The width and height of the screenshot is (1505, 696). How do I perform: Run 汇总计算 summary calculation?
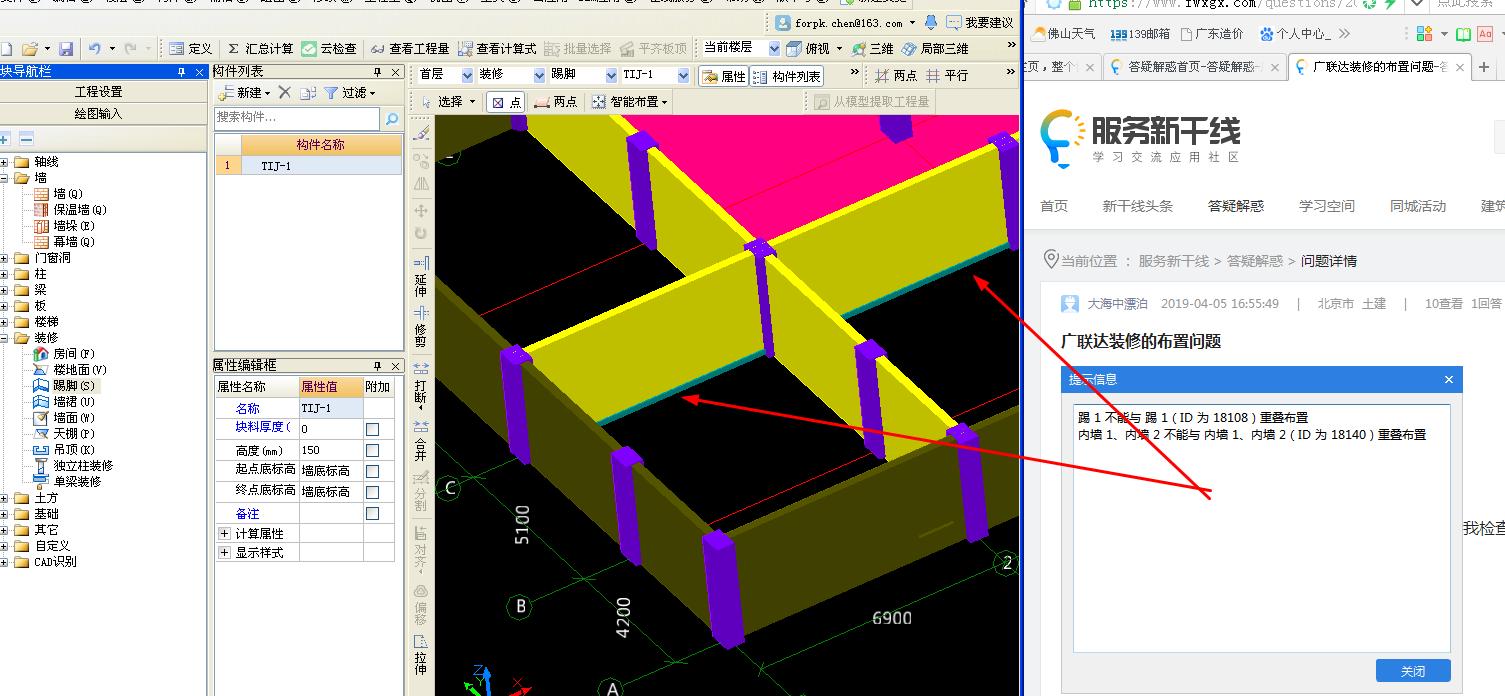(259, 48)
